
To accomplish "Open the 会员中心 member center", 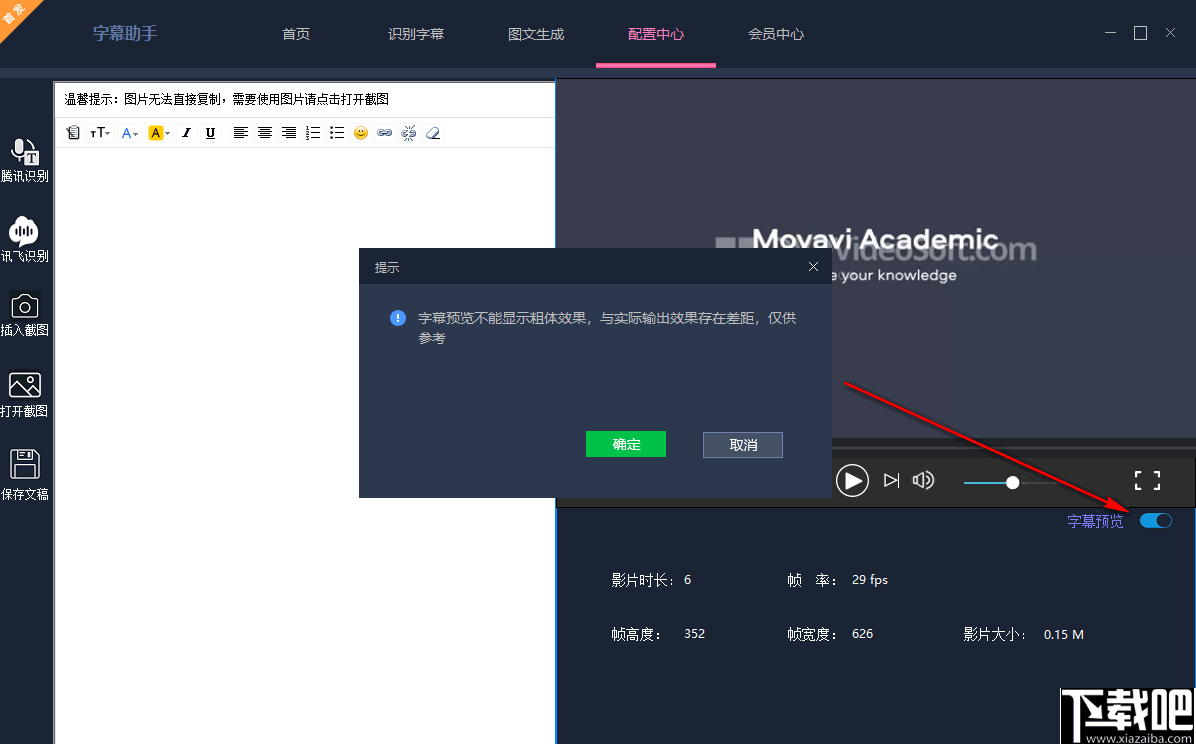I will coord(776,33).
